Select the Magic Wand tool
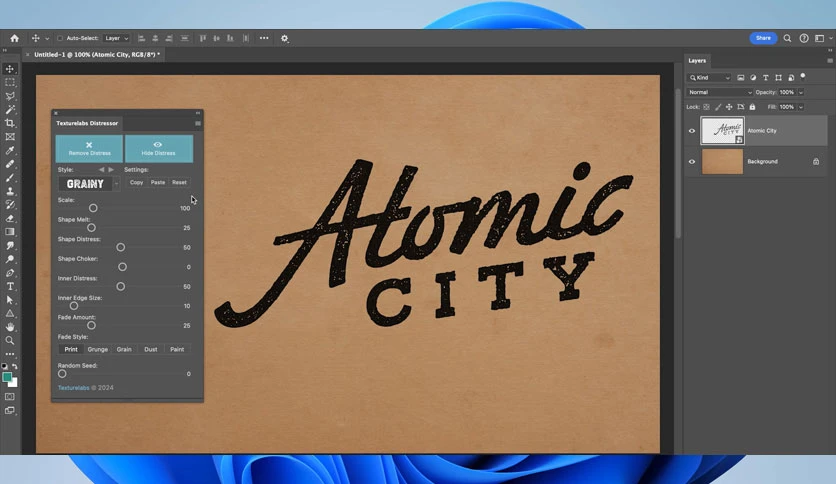 10,109
